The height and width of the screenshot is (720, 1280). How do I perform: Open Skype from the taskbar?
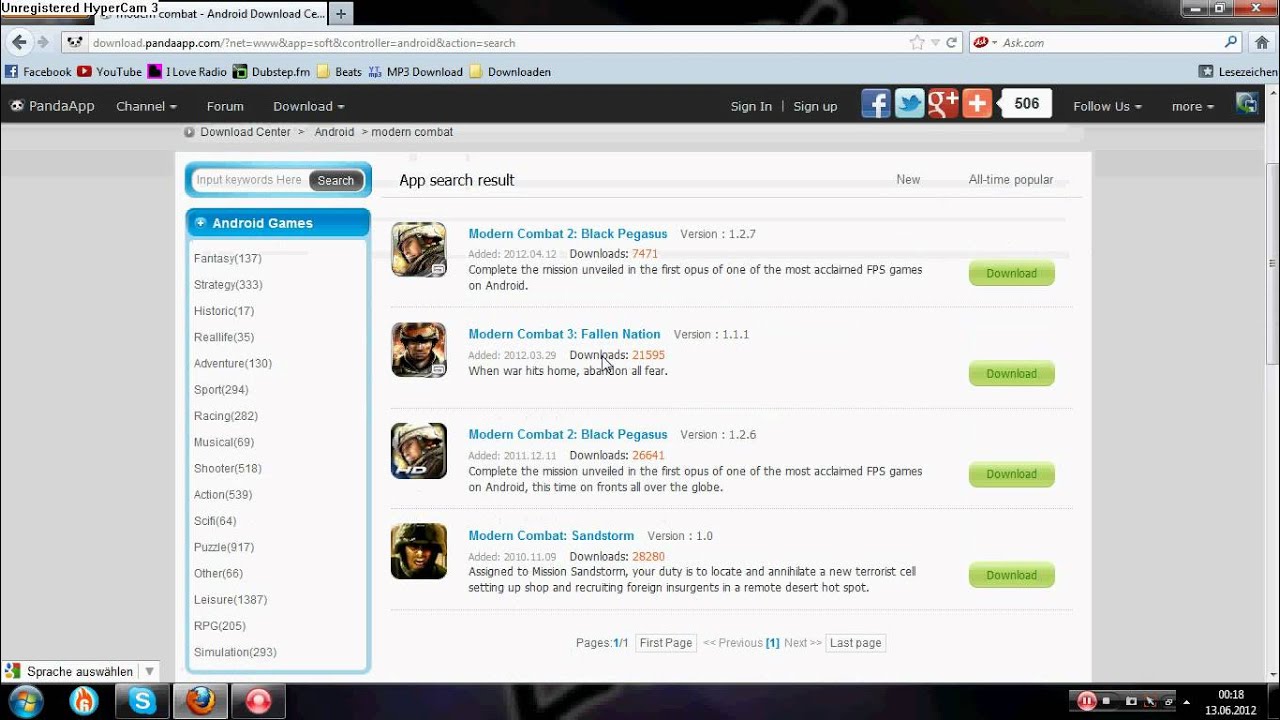(143, 702)
